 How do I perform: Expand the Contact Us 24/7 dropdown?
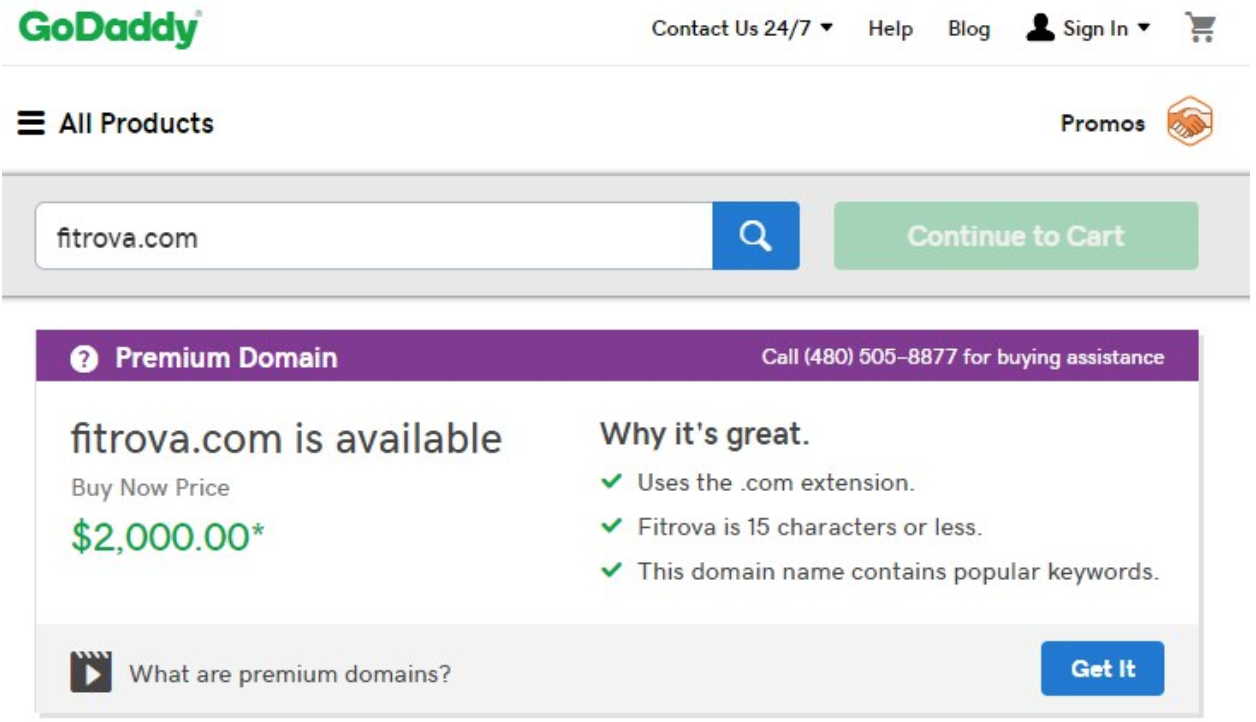click(x=742, y=29)
